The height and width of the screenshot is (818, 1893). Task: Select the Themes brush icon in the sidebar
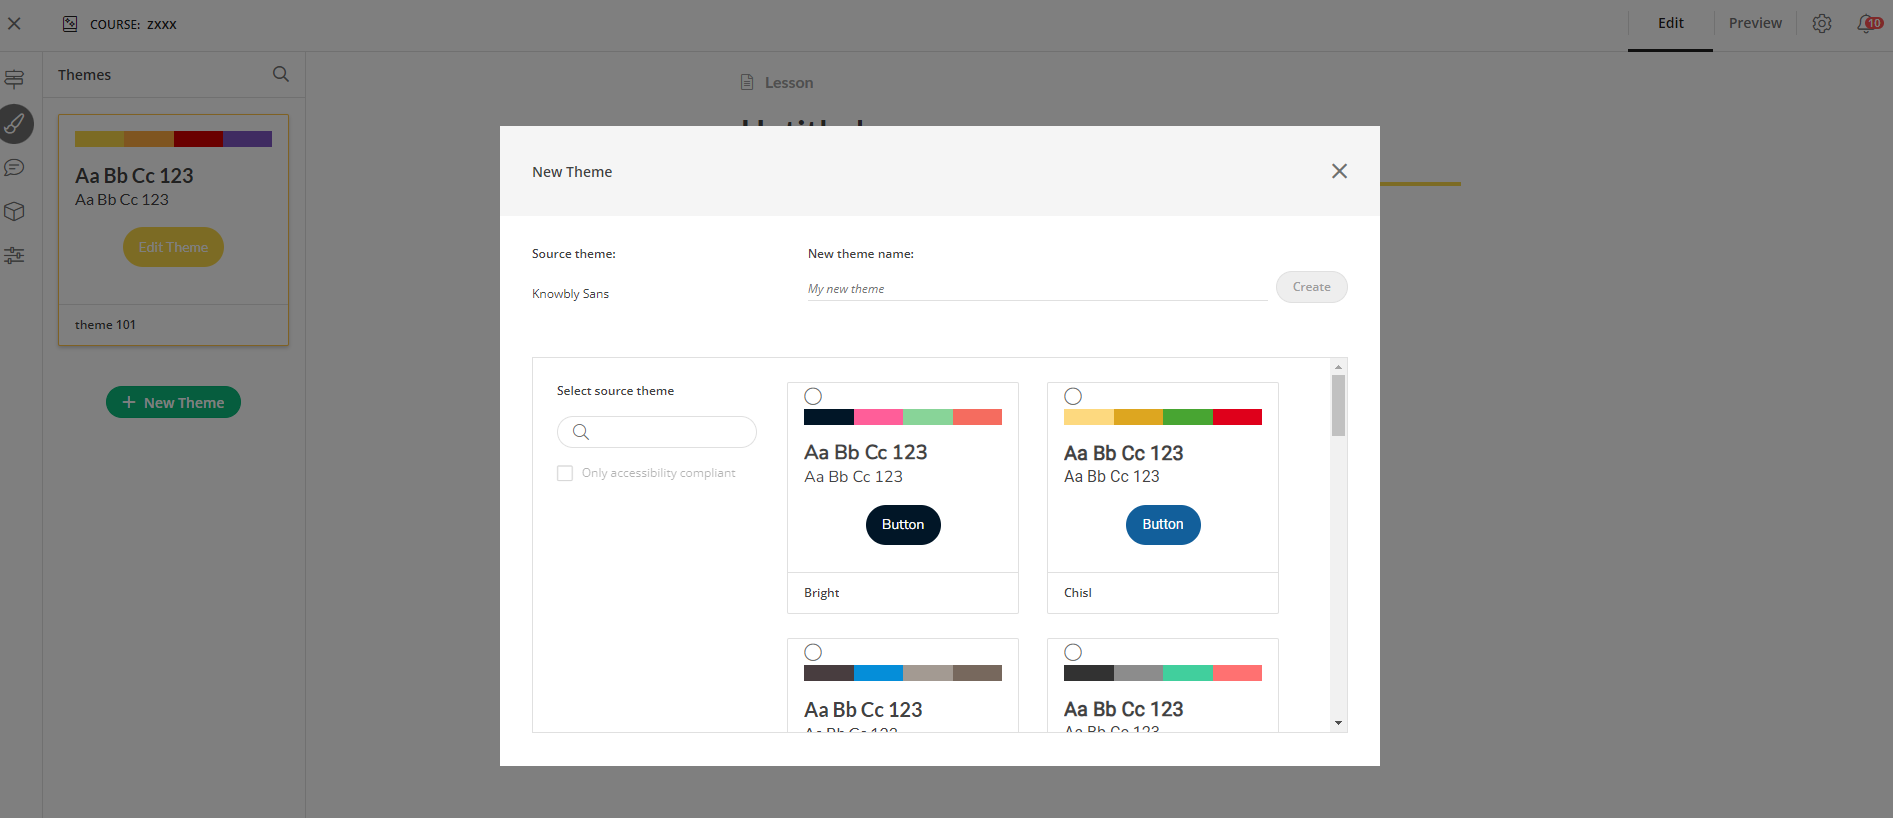tap(15, 124)
